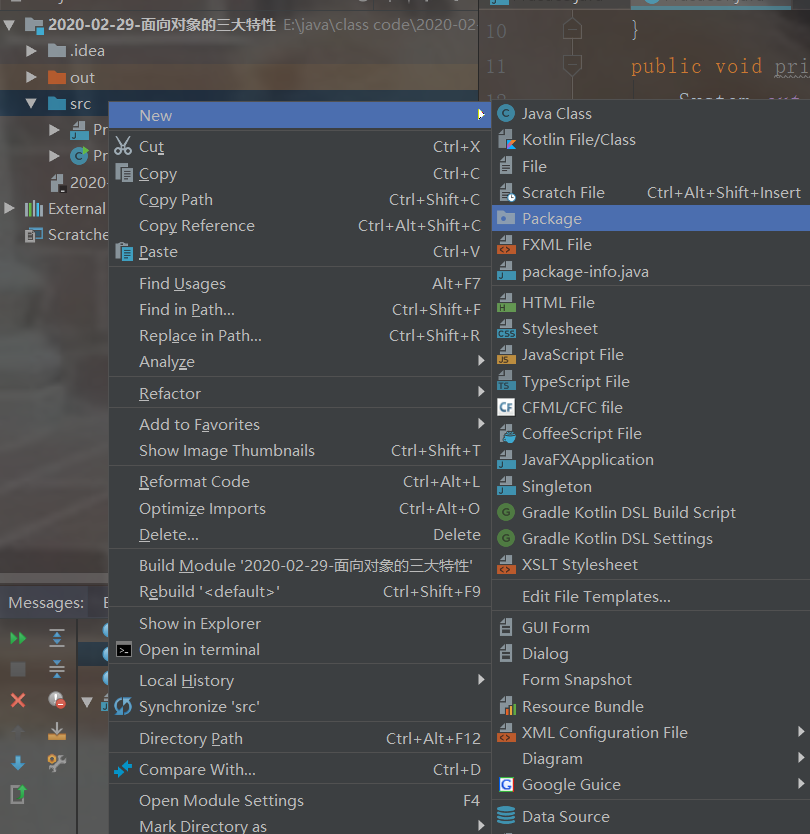Image resolution: width=810 pixels, height=834 pixels.
Task: Click the CFML/CFC file icon
Action: tap(506, 407)
